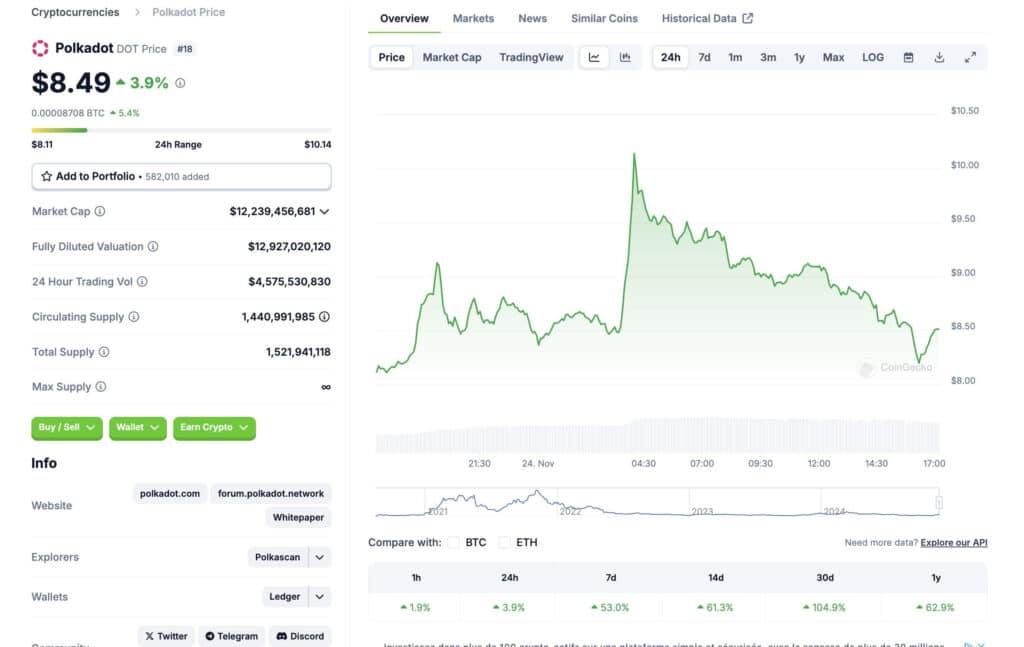Select 1y chart timeframe
Screen dimensions: 1024x647
[799, 57]
